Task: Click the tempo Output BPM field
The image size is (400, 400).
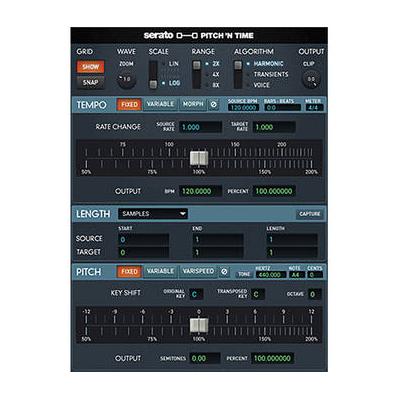Action: tap(201, 191)
